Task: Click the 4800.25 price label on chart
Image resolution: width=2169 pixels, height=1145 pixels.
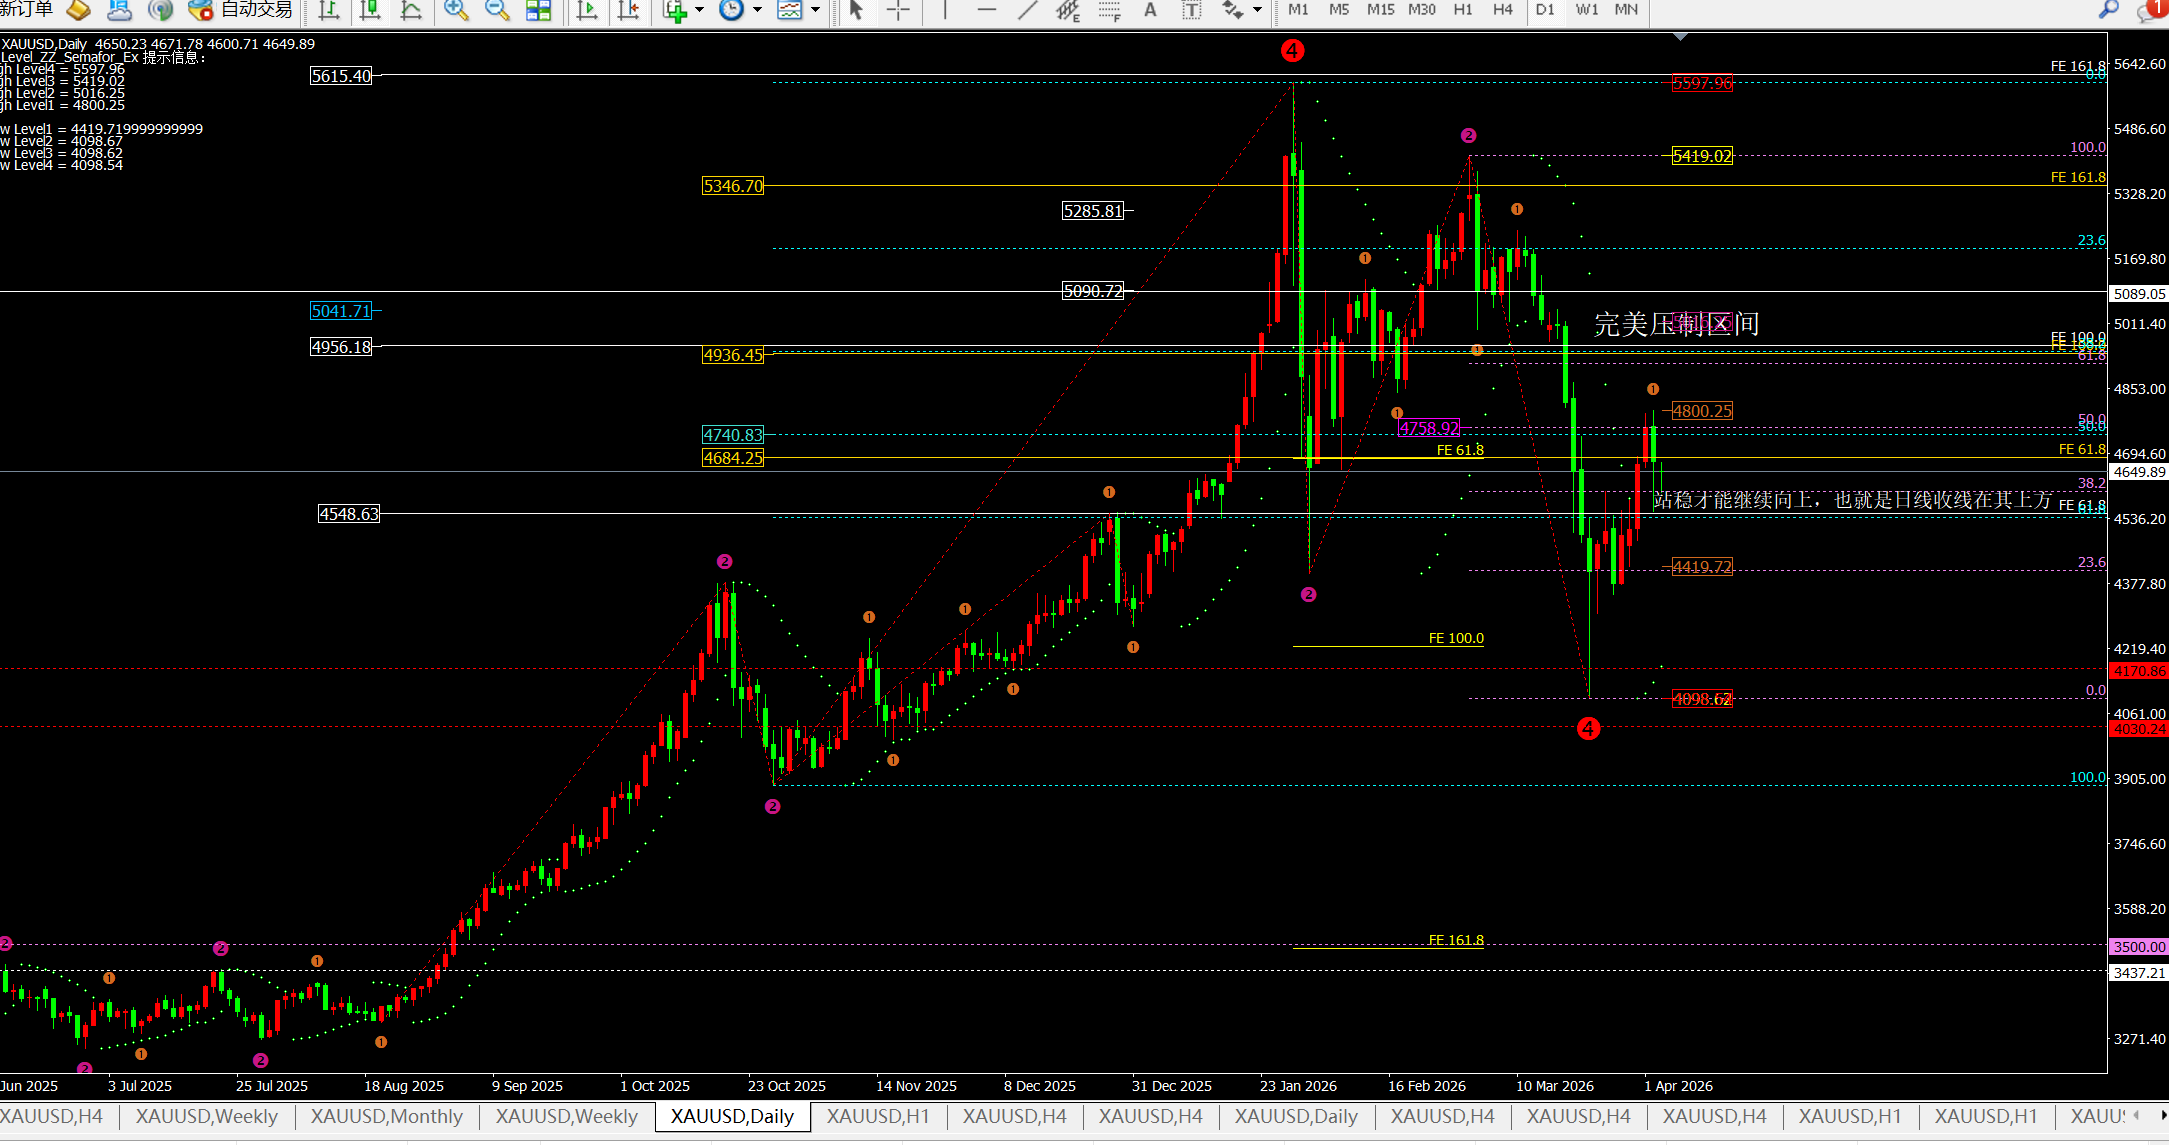Action: click(x=1702, y=411)
